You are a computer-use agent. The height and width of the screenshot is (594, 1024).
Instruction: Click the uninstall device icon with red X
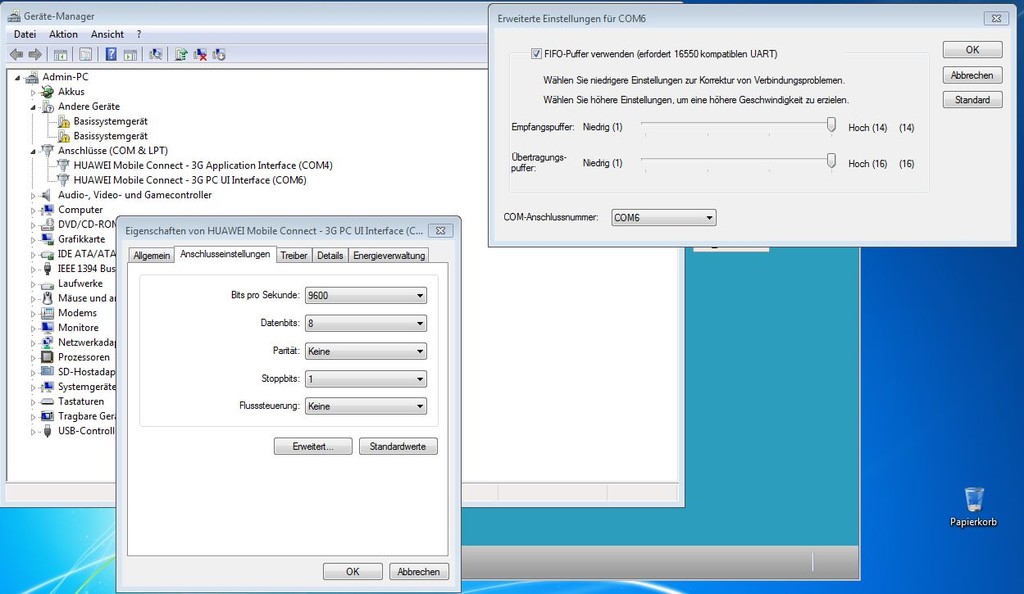(x=200, y=55)
